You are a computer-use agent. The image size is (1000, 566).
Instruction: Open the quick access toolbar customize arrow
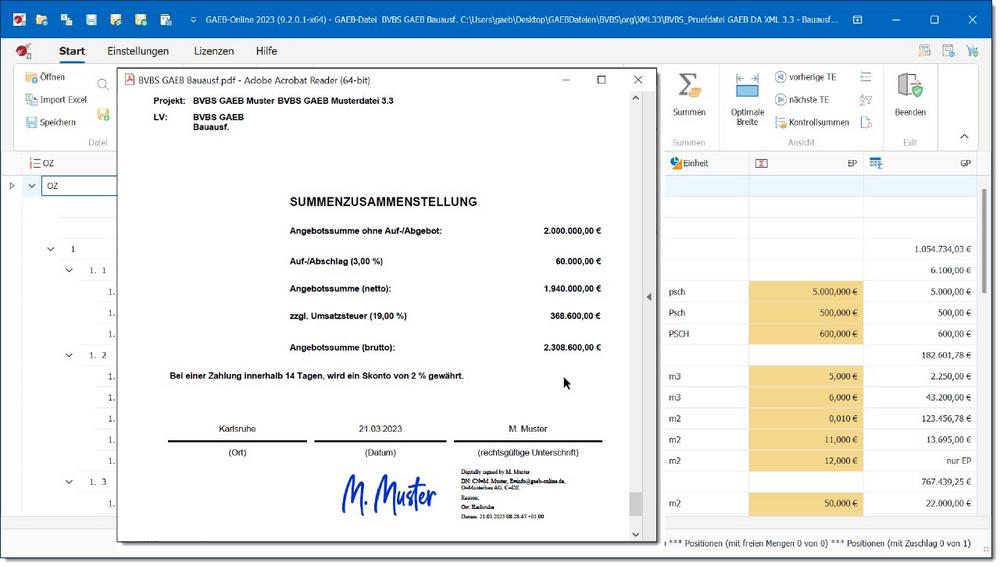point(193,20)
